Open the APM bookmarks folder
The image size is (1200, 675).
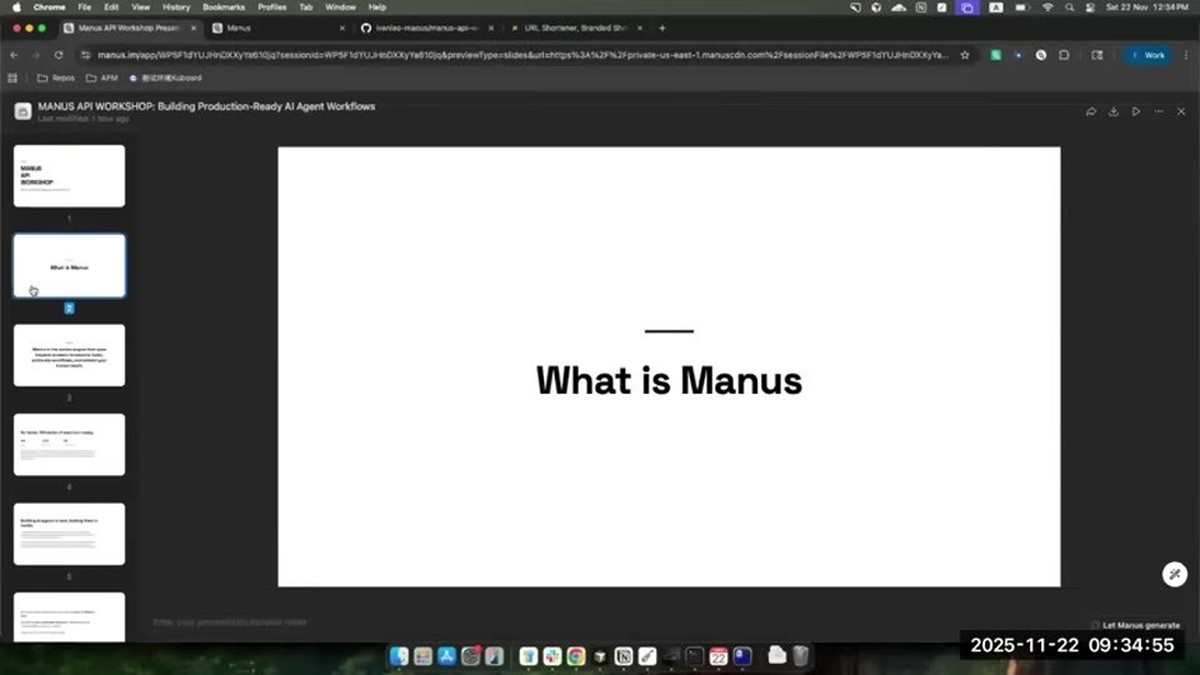[x=102, y=77]
